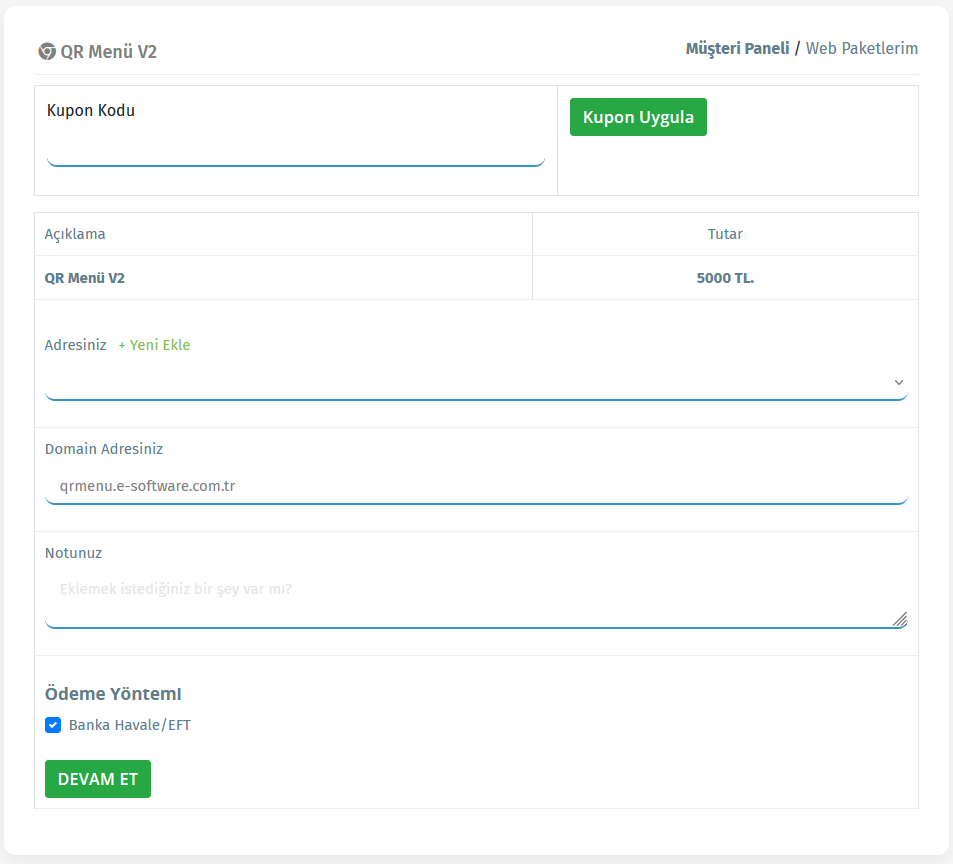The image size is (953, 864).
Task: Go to Müşteri Paneli in the breadcrumb
Action: pos(737,48)
